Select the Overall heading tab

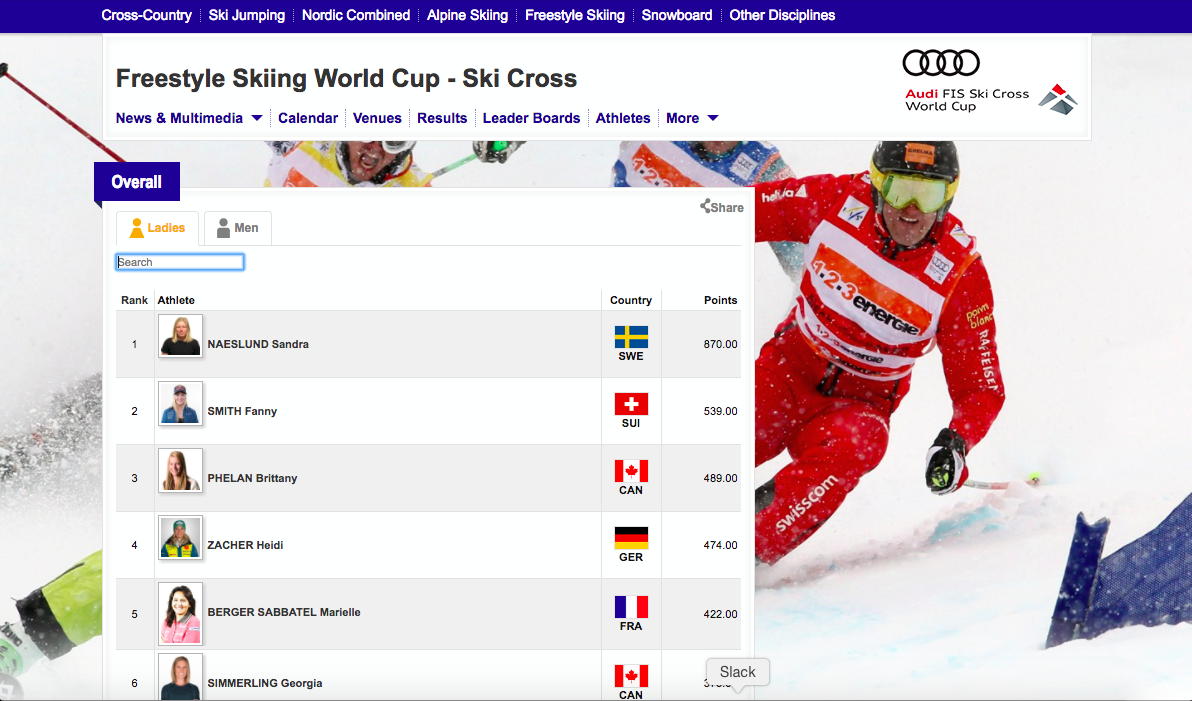point(137,182)
